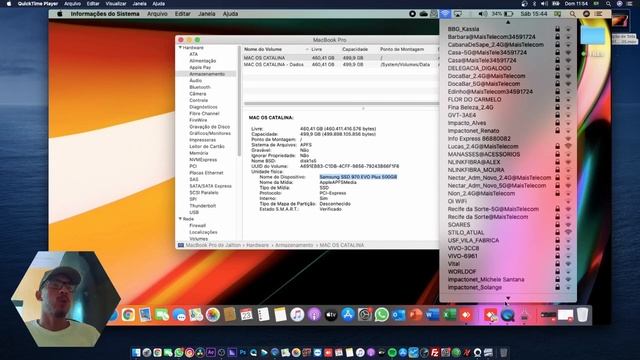The image size is (640, 360).
Task: Select MAC OS CATALINA - Dados volume row
Action: pos(340,64)
